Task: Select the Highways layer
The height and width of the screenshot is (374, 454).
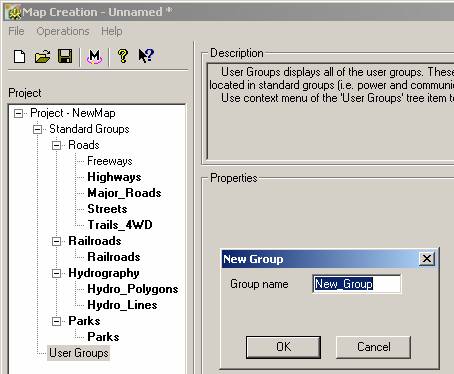Action: click(114, 177)
